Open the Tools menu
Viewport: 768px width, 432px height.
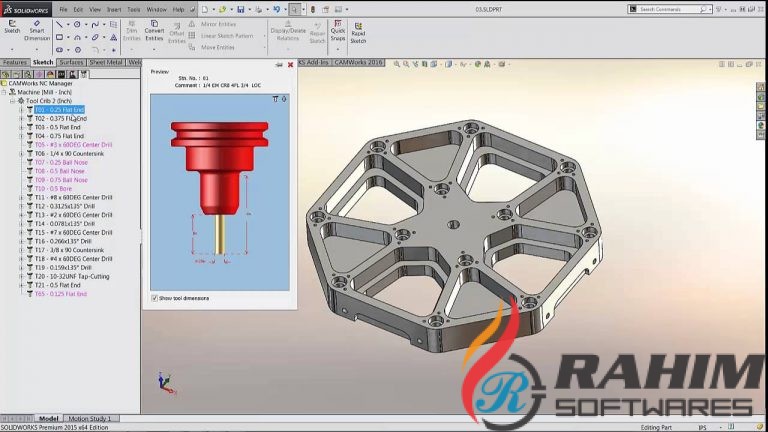(x=134, y=9)
